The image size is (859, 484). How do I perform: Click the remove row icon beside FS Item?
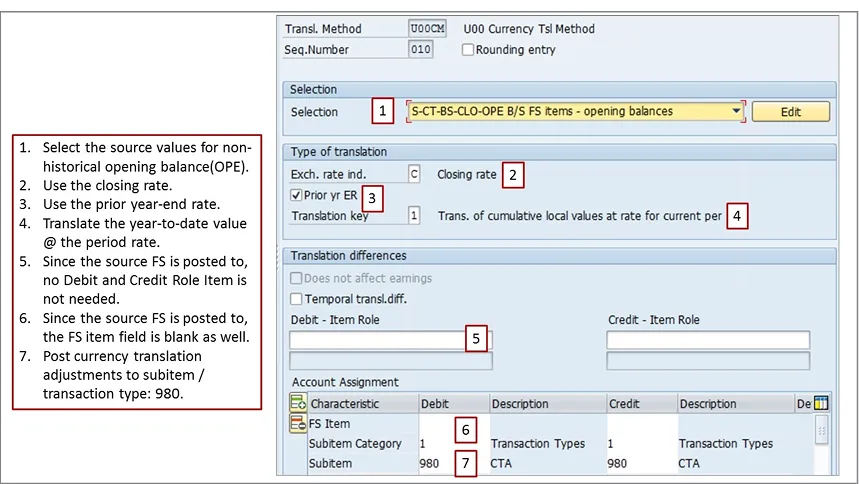click(x=297, y=424)
